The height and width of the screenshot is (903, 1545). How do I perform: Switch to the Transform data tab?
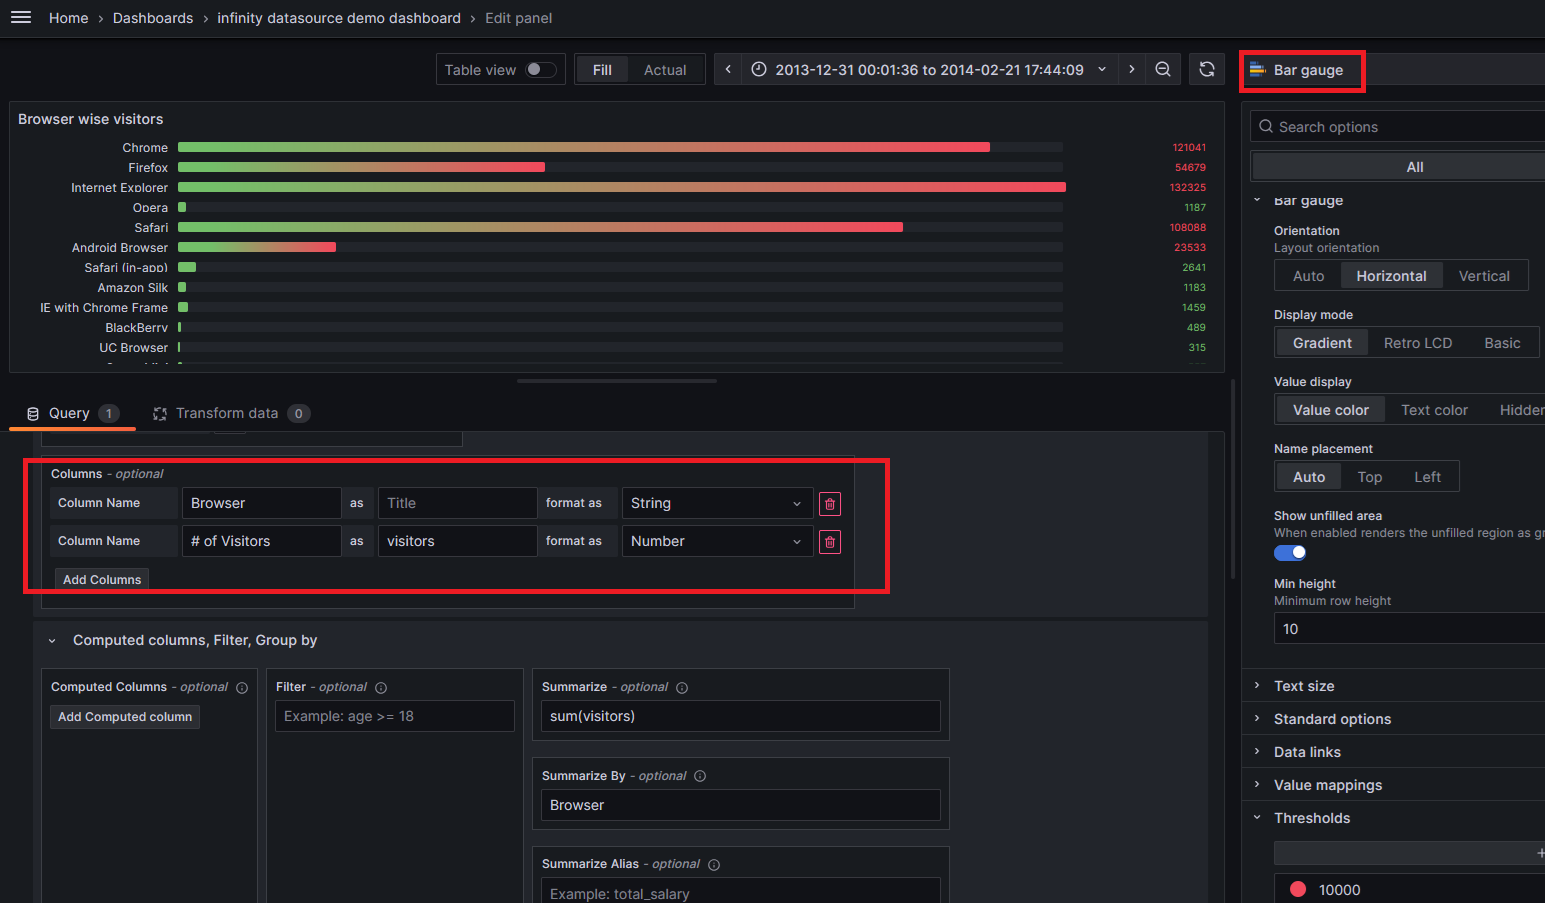tap(231, 413)
